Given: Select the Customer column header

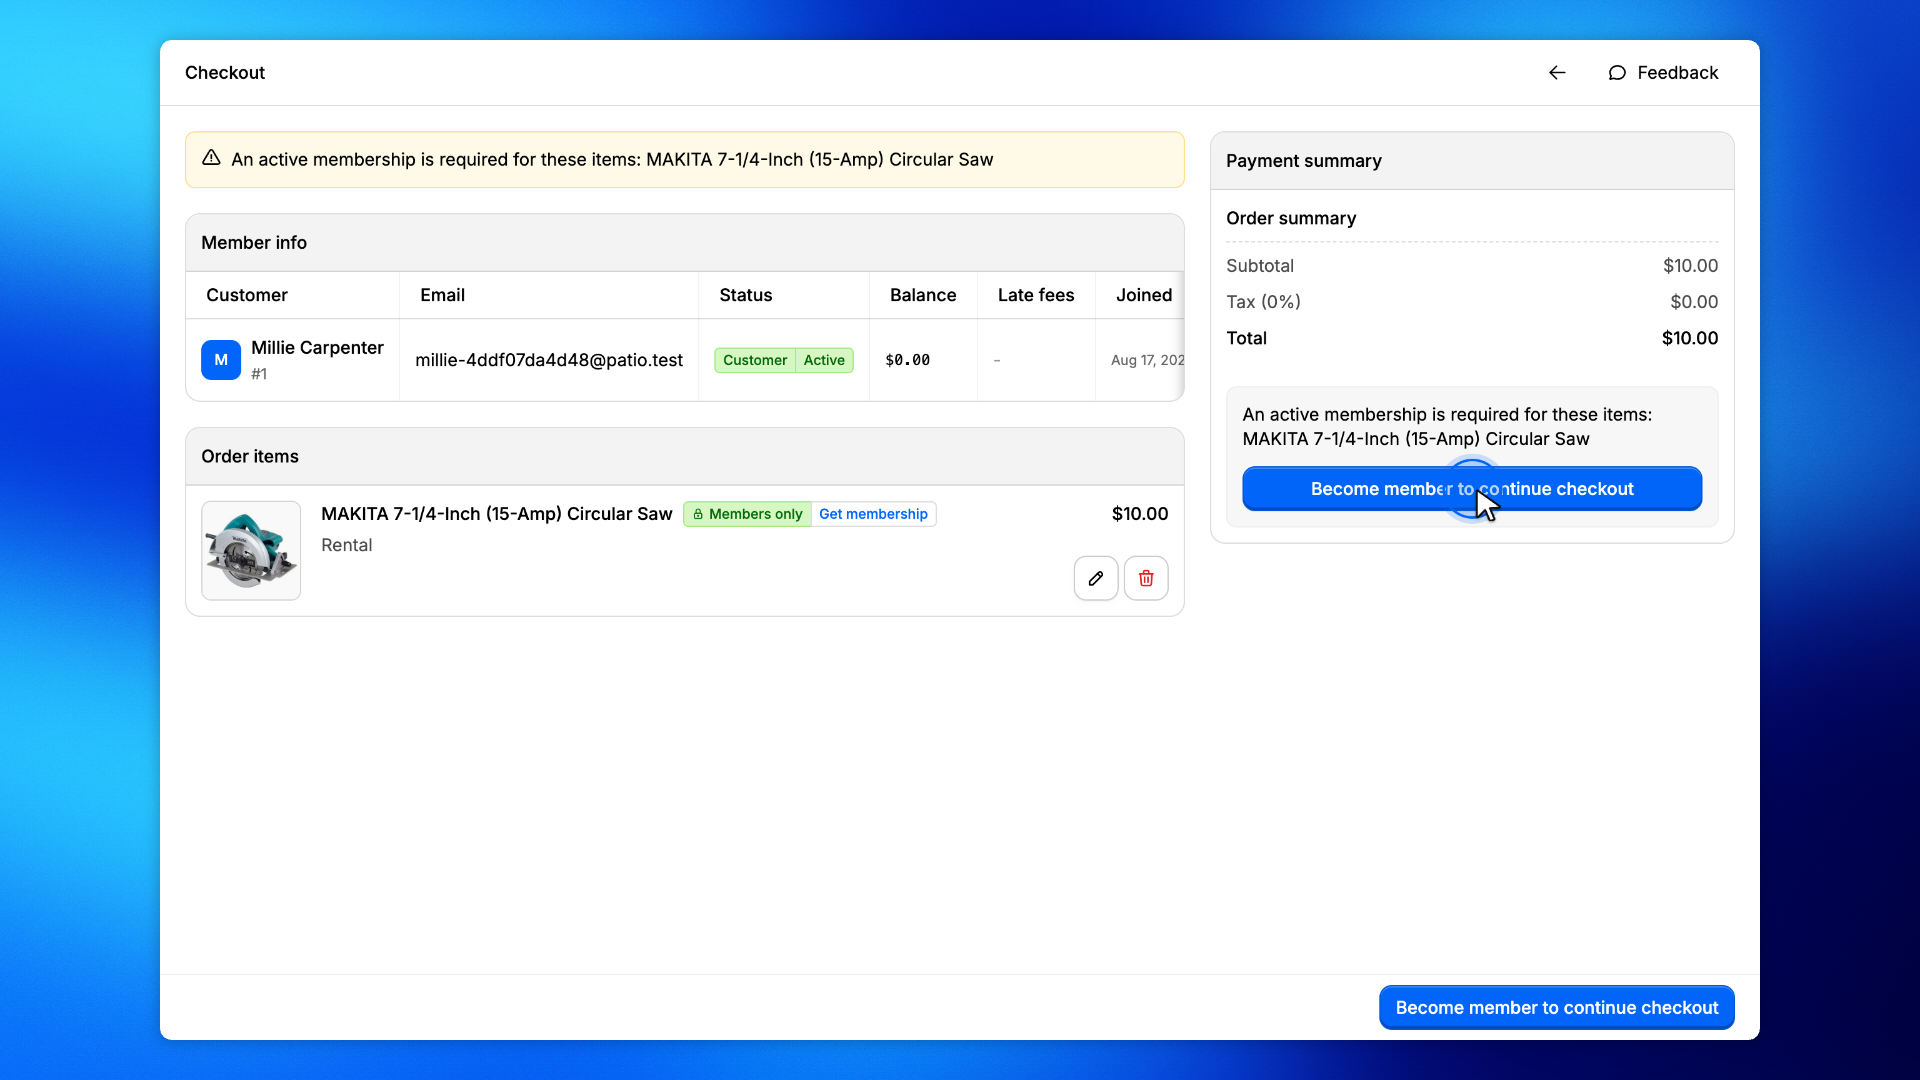Looking at the screenshot, I should [247, 295].
